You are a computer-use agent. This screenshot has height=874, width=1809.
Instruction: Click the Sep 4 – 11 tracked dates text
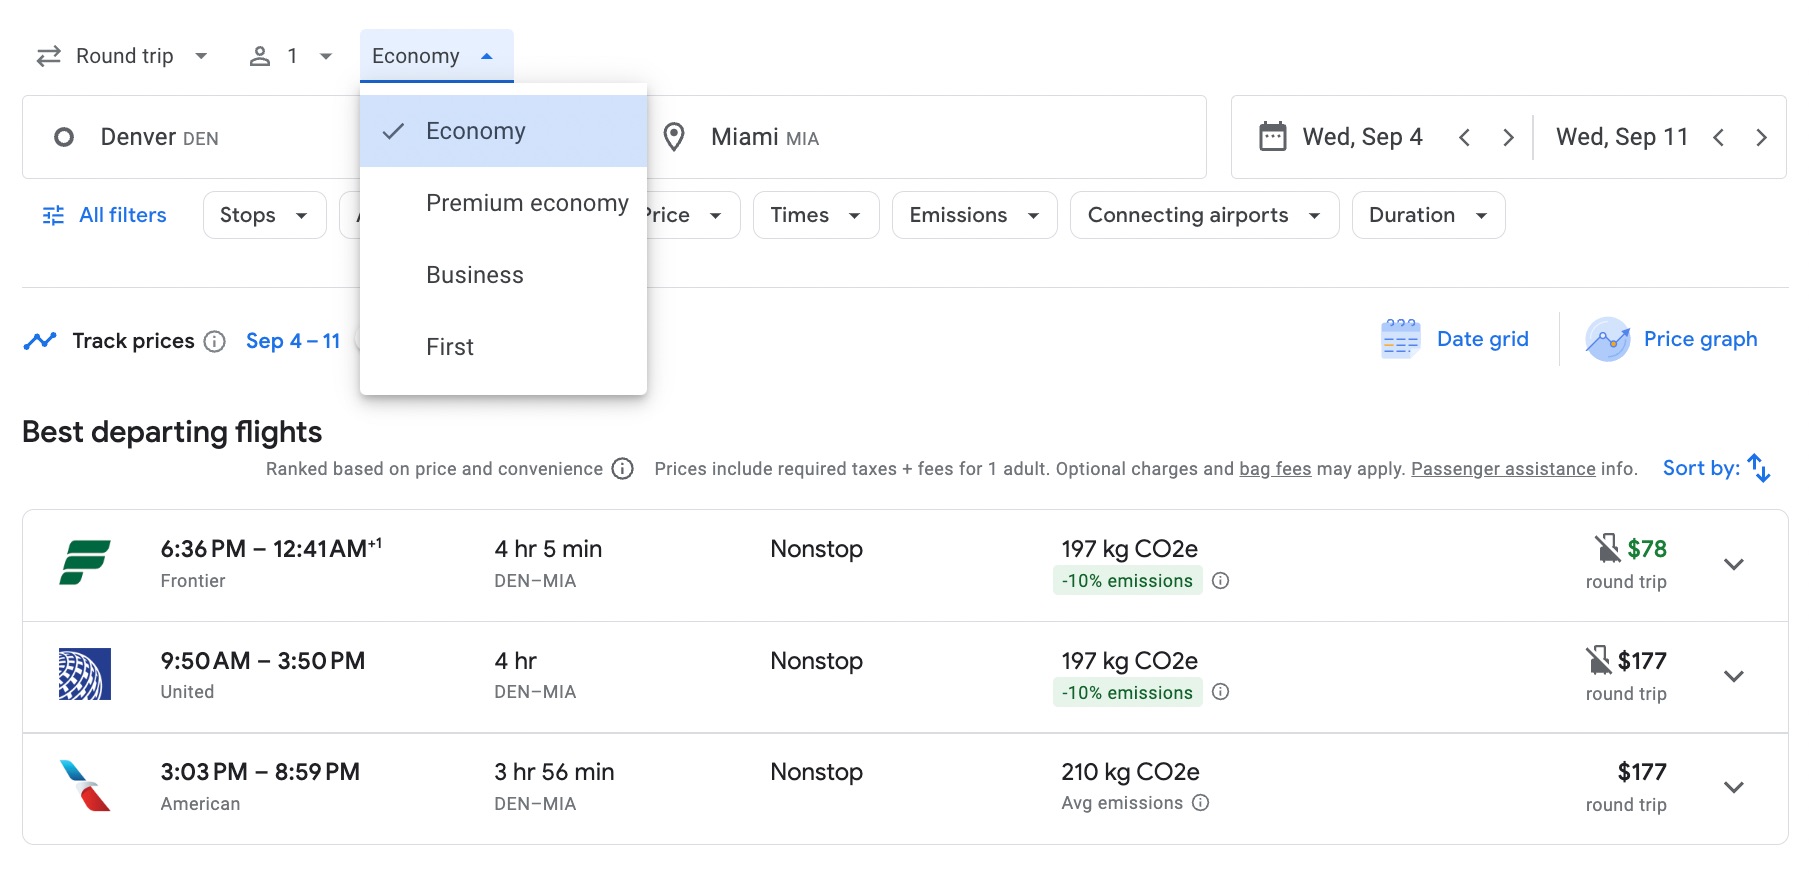(x=293, y=341)
